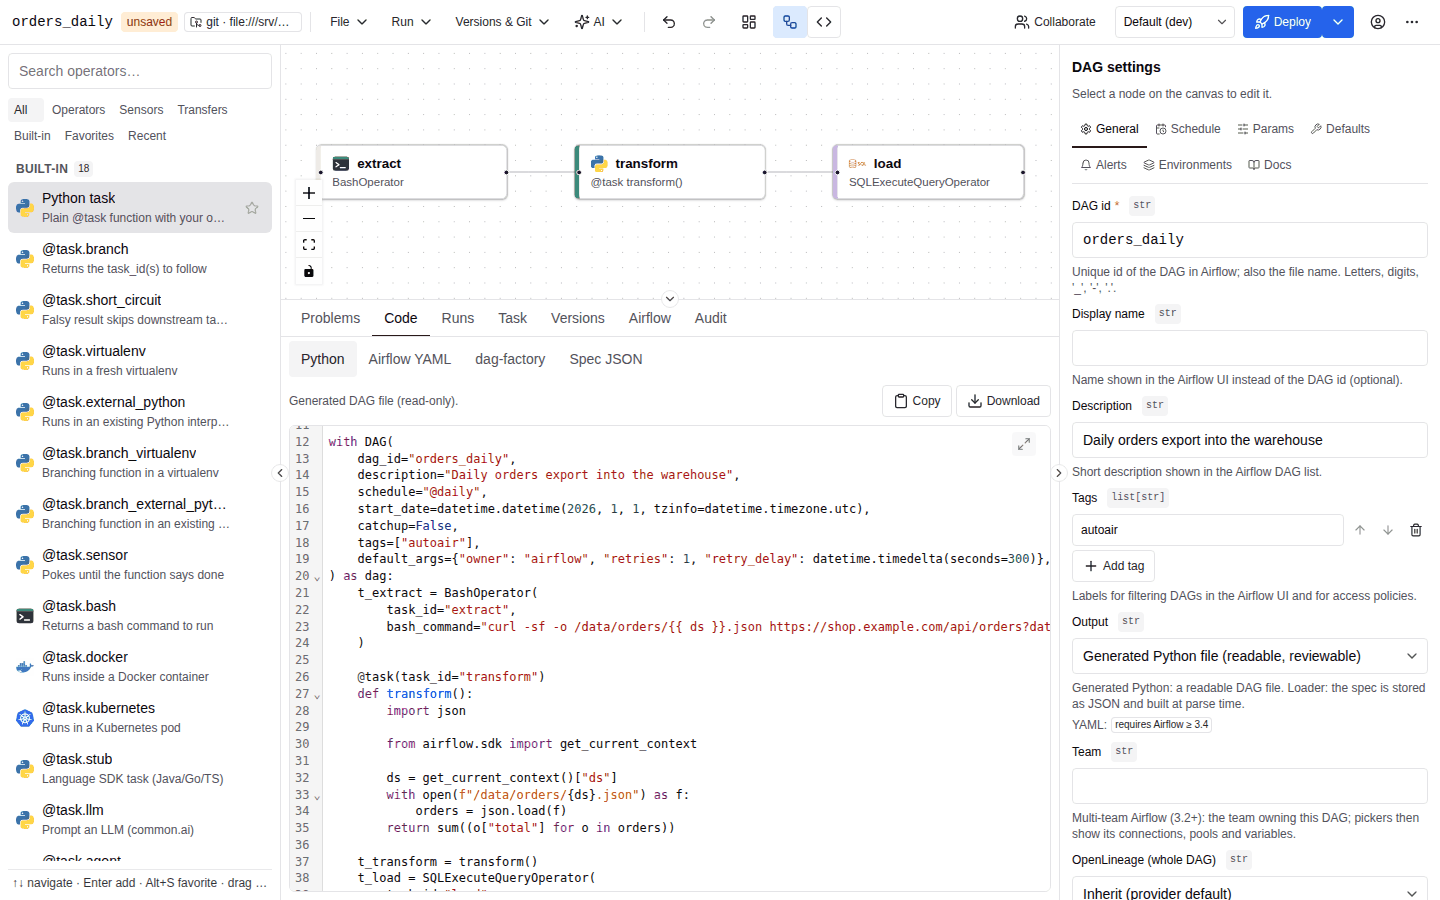Open the user account icon
This screenshot has height=900, width=1440.
[x=1378, y=22]
